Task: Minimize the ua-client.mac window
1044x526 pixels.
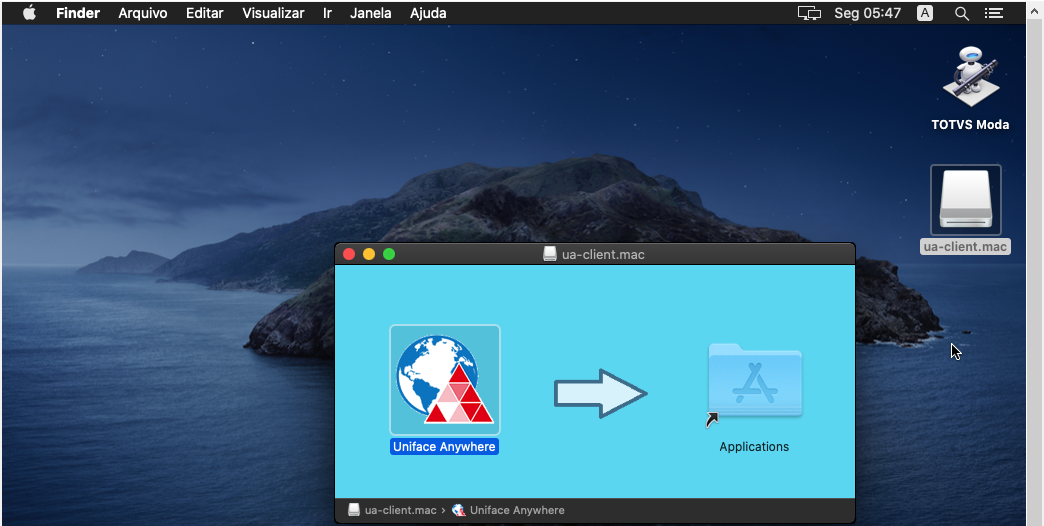Action: (x=369, y=254)
